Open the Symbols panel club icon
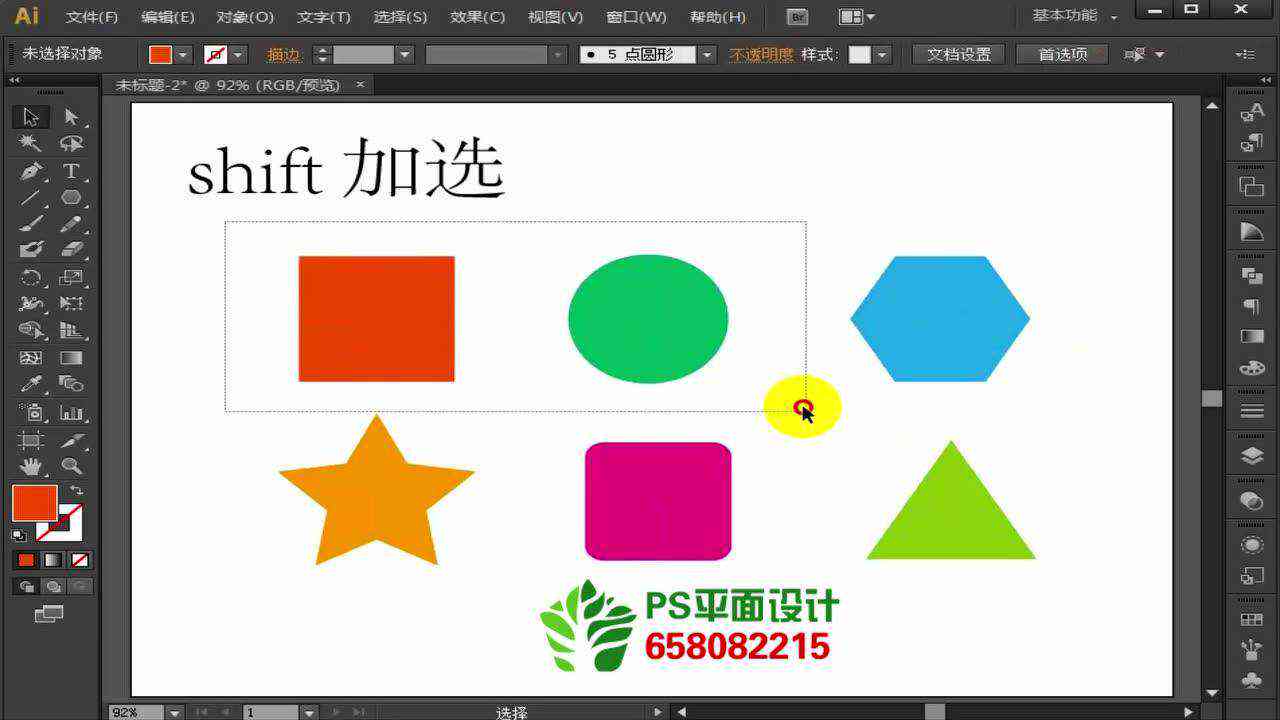1280x720 pixels. (x=1252, y=680)
